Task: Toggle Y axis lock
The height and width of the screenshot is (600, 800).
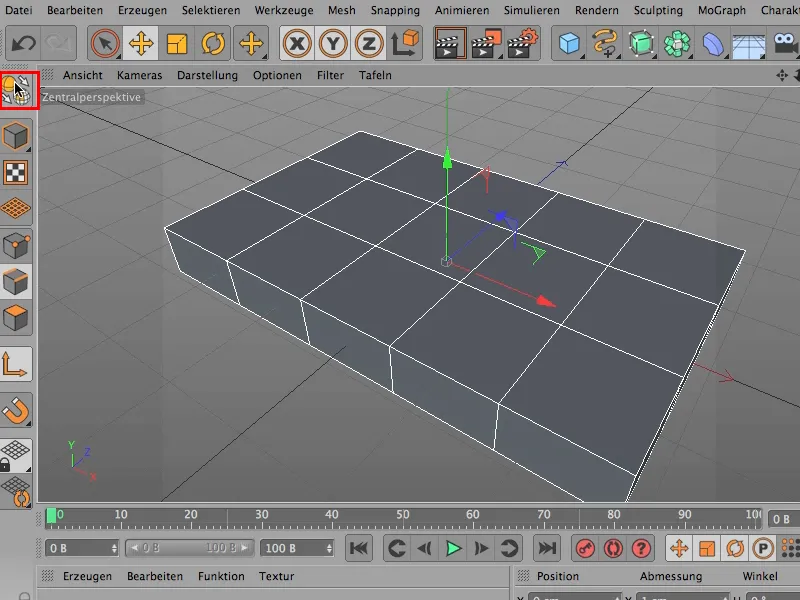Action: (333, 43)
